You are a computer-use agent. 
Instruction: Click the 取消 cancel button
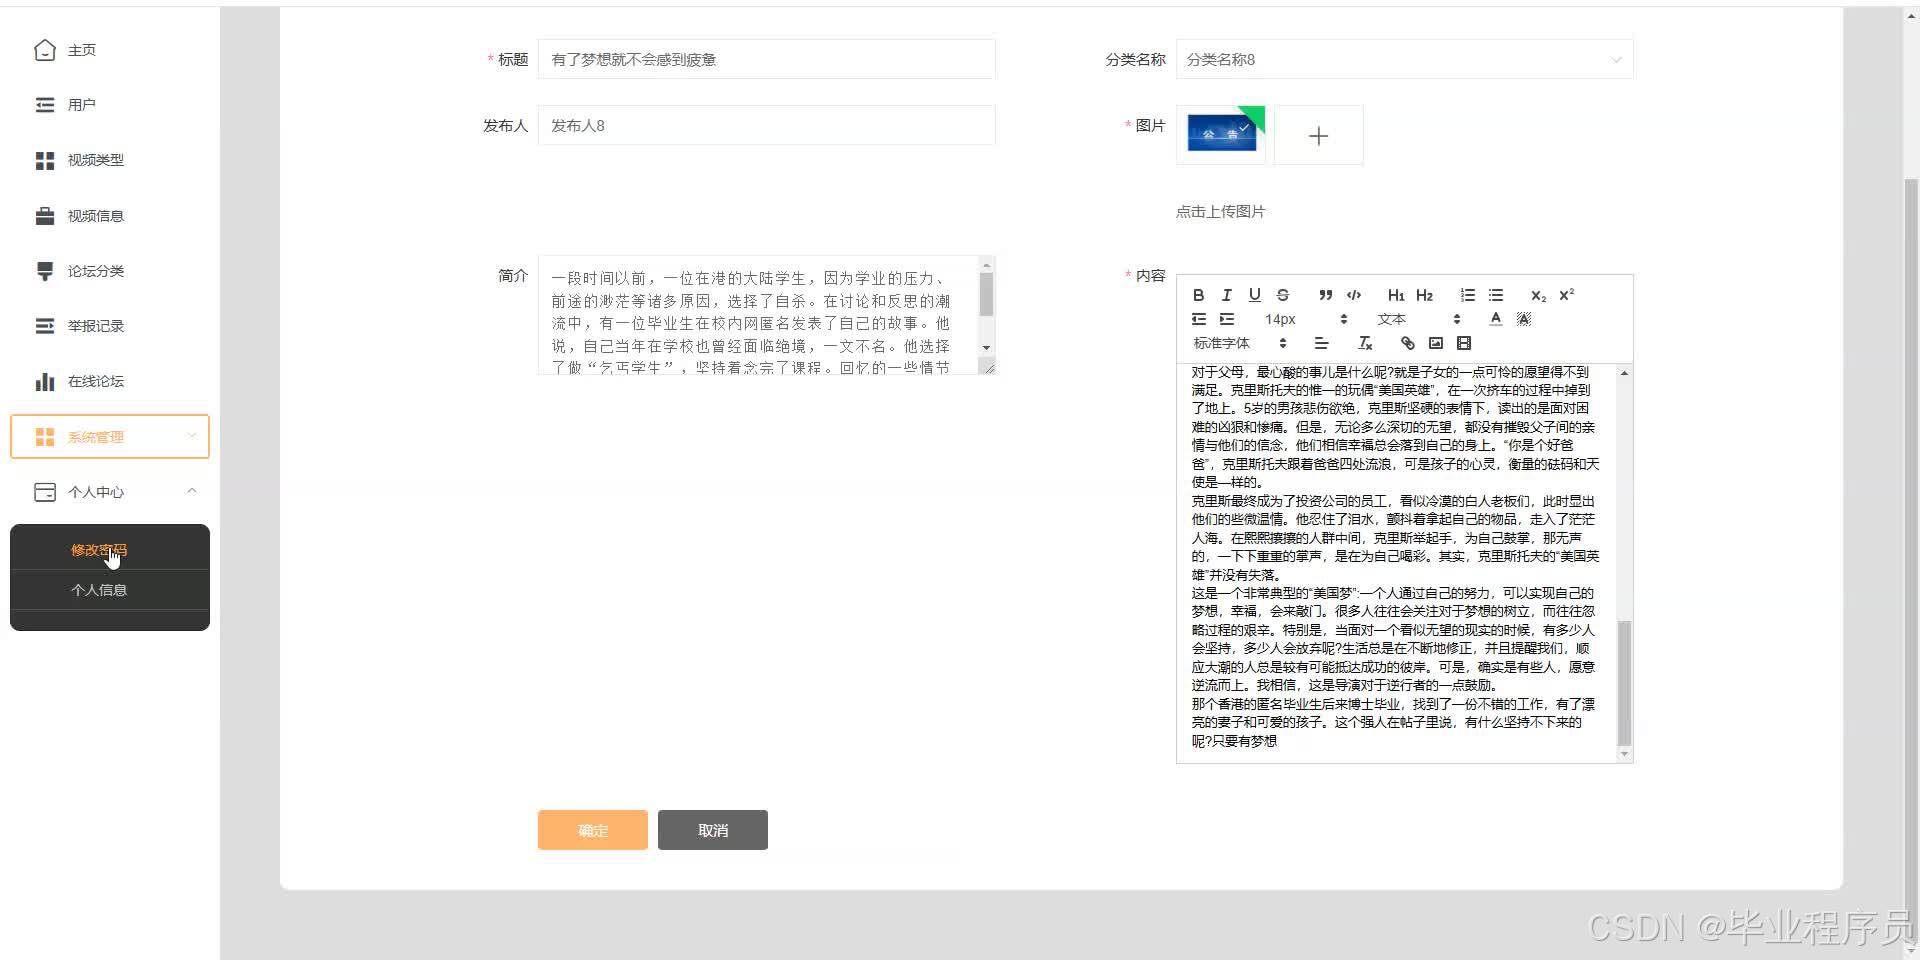click(712, 829)
